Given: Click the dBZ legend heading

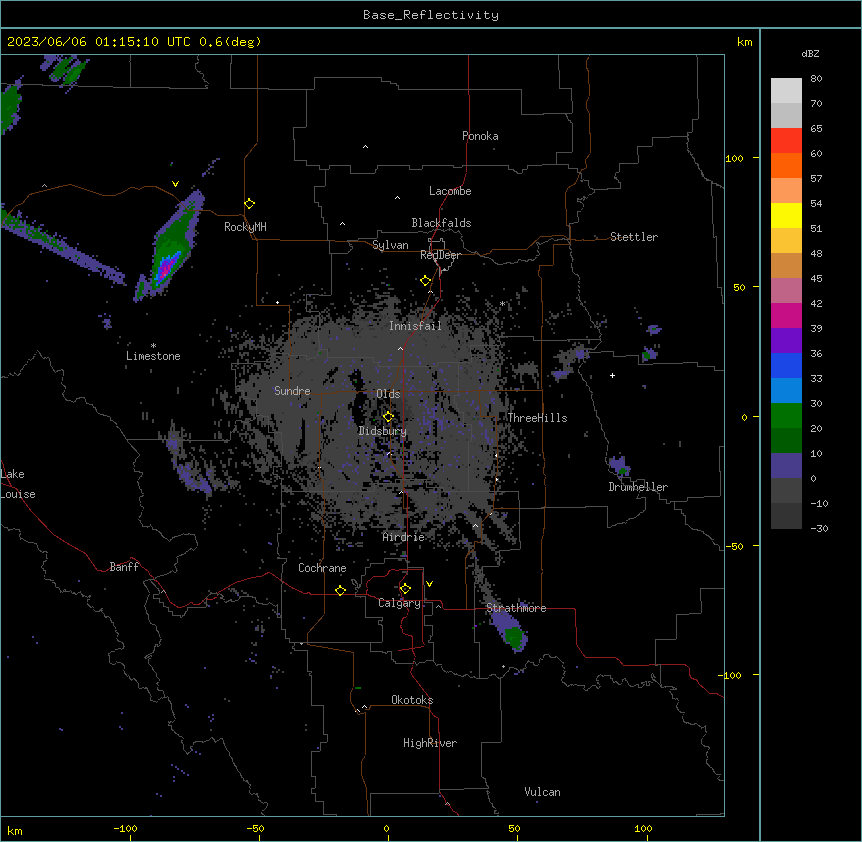Looking at the screenshot, I should pos(810,53).
